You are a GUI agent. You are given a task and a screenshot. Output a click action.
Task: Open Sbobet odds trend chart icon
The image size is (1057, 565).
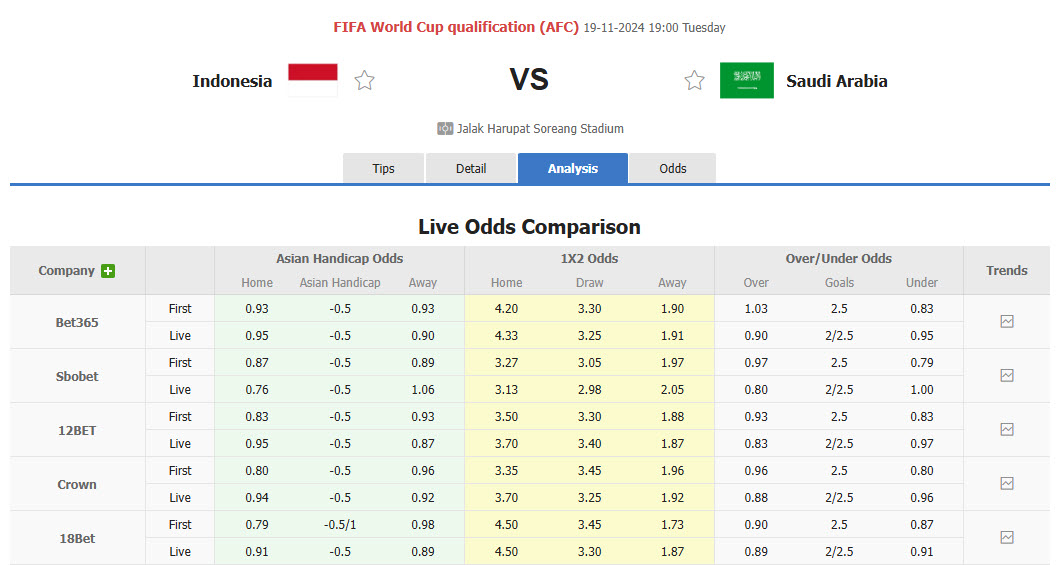1006,376
